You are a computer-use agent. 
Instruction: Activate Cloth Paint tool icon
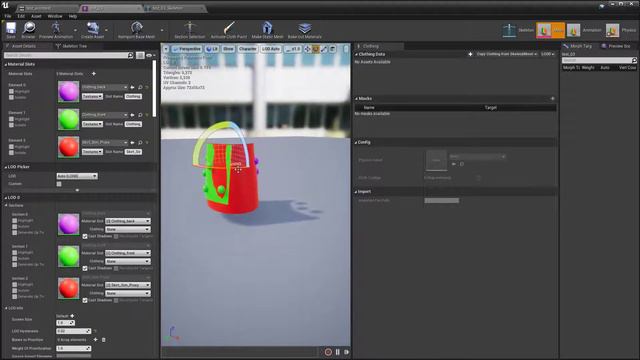tap(229, 28)
